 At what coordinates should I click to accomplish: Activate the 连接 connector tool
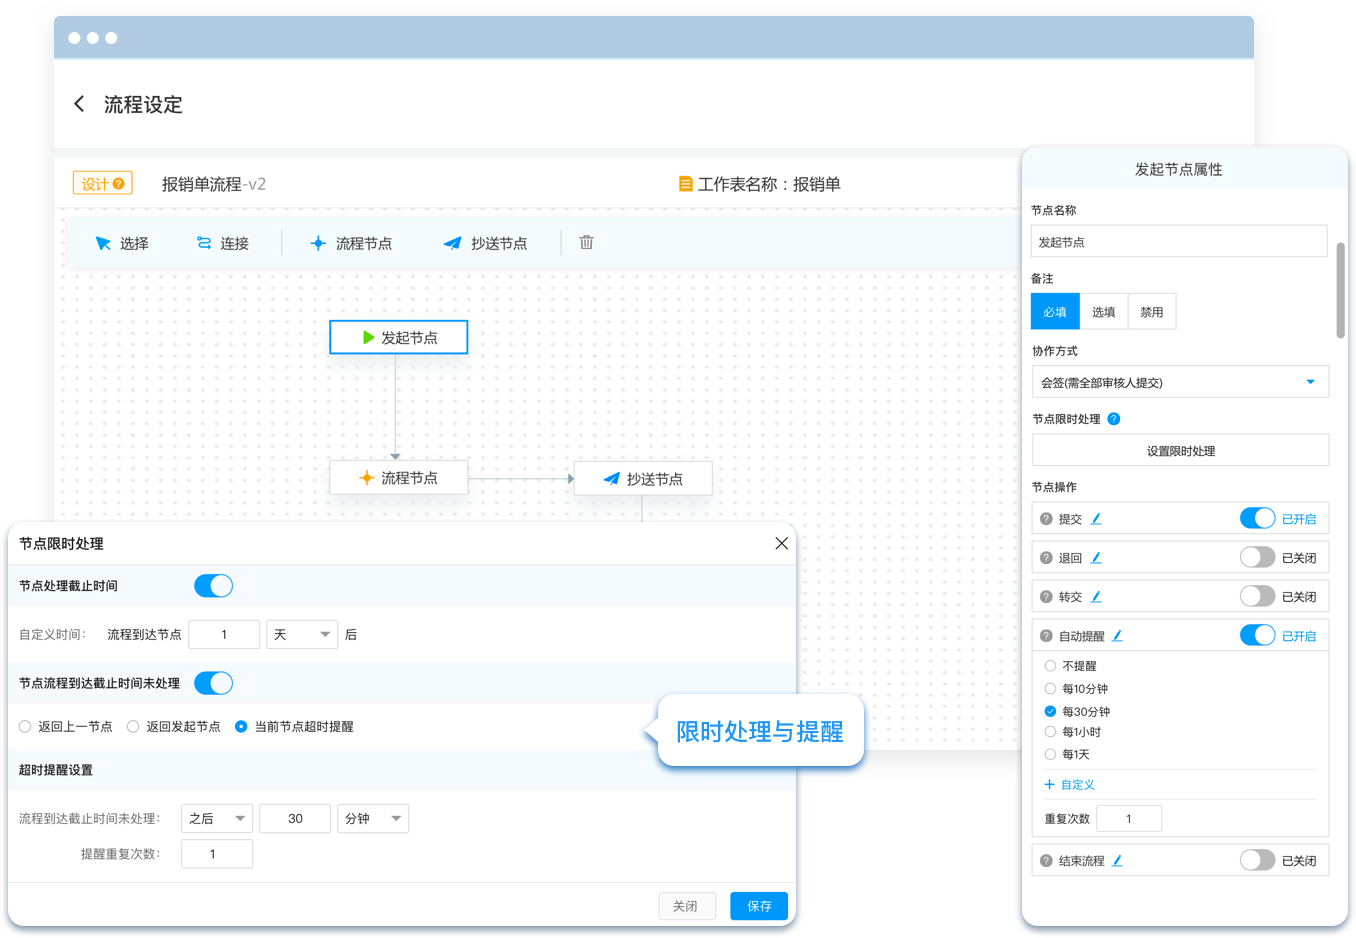222,243
